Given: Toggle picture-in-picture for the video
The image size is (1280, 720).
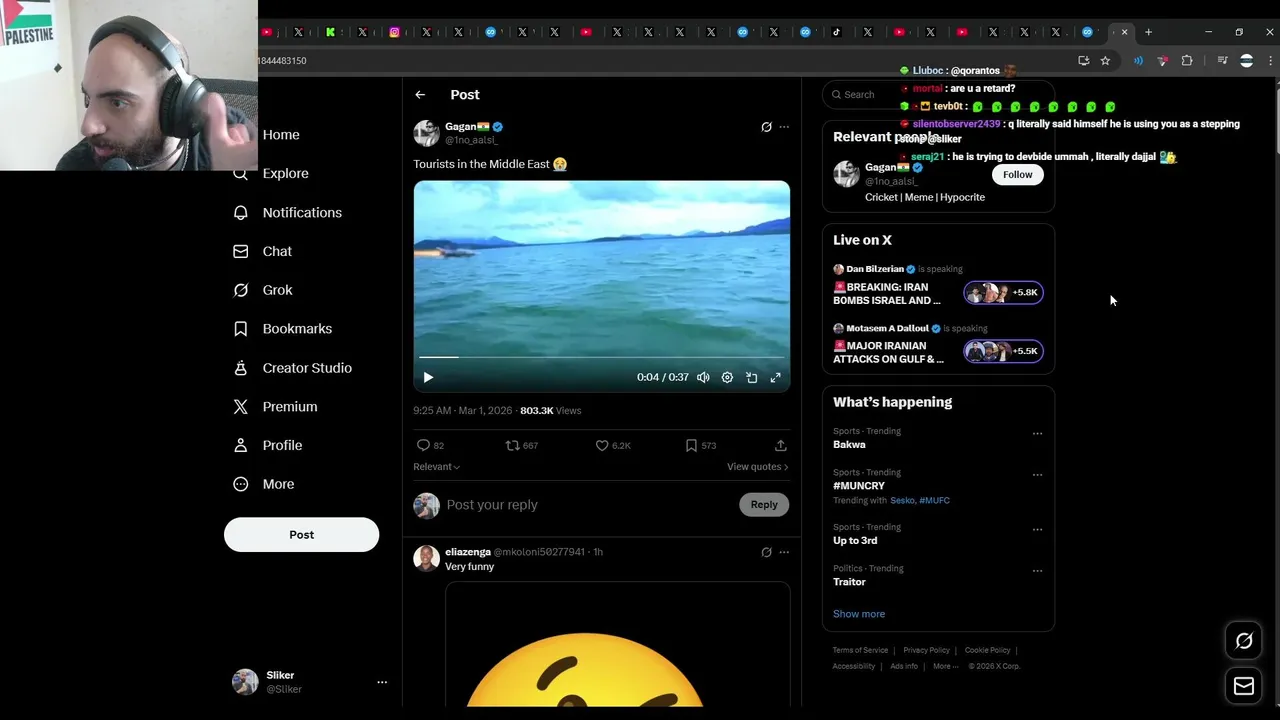Looking at the screenshot, I should pyautogui.click(x=751, y=377).
